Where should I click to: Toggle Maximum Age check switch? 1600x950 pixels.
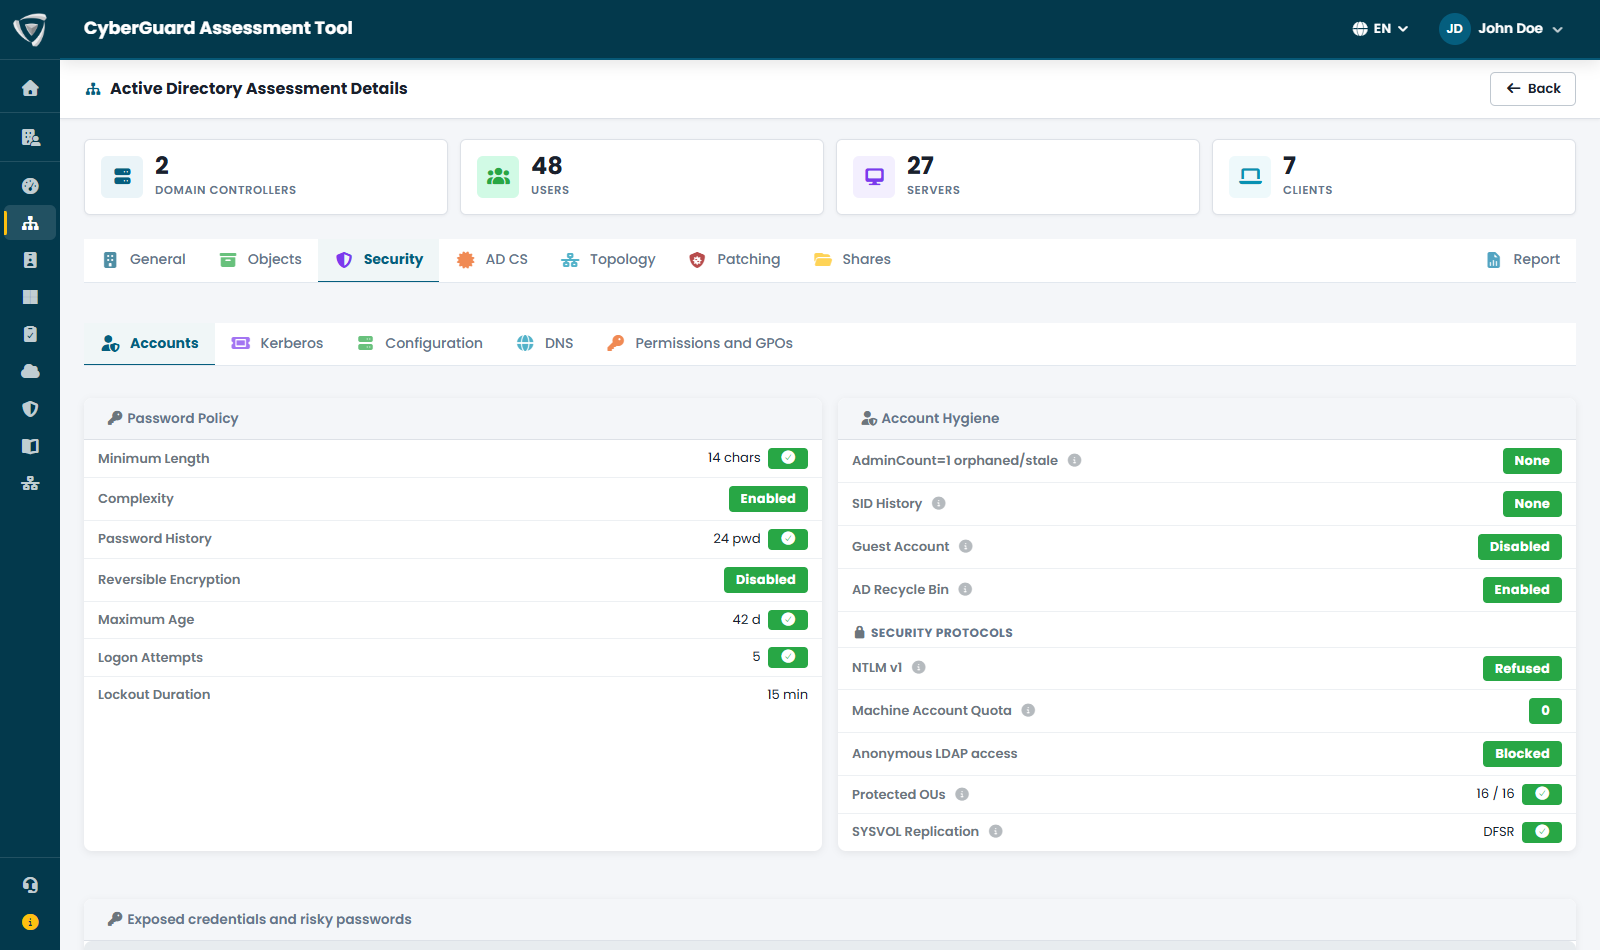[x=788, y=620]
